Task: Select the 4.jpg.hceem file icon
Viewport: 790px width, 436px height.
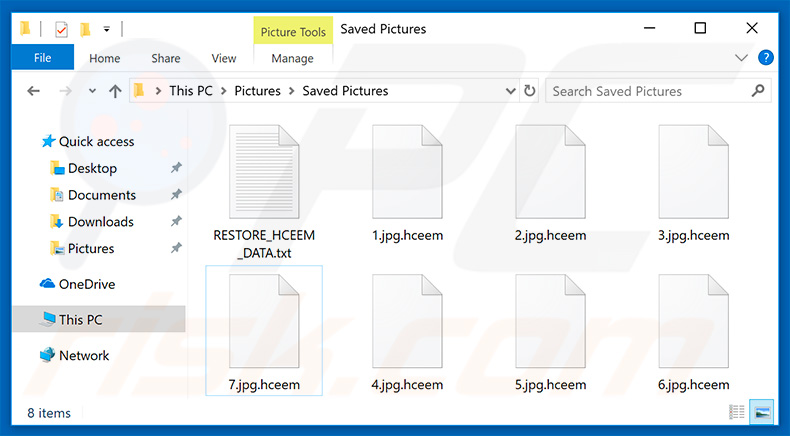Action: [407, 321]
